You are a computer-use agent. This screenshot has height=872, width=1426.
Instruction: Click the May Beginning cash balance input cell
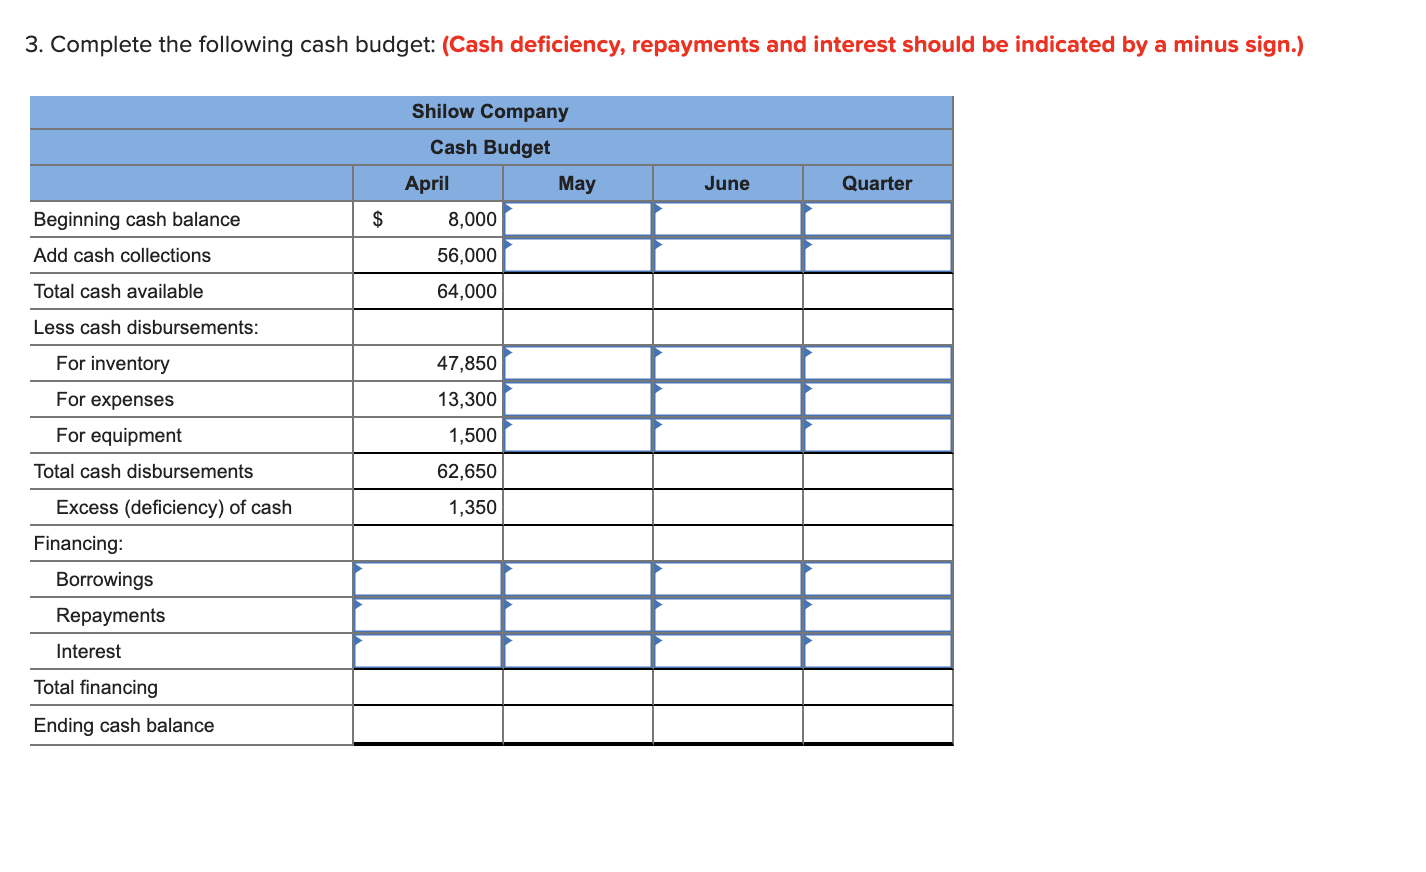pos(578,218)
